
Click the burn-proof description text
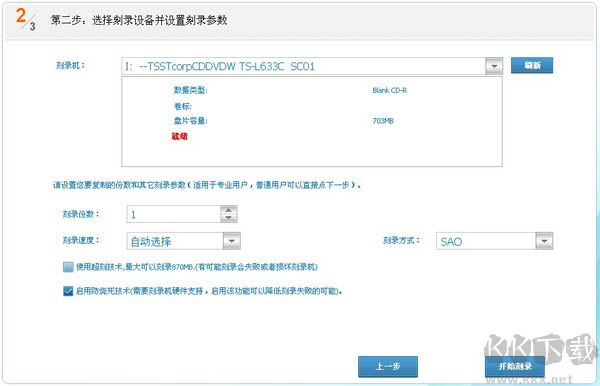209,291
